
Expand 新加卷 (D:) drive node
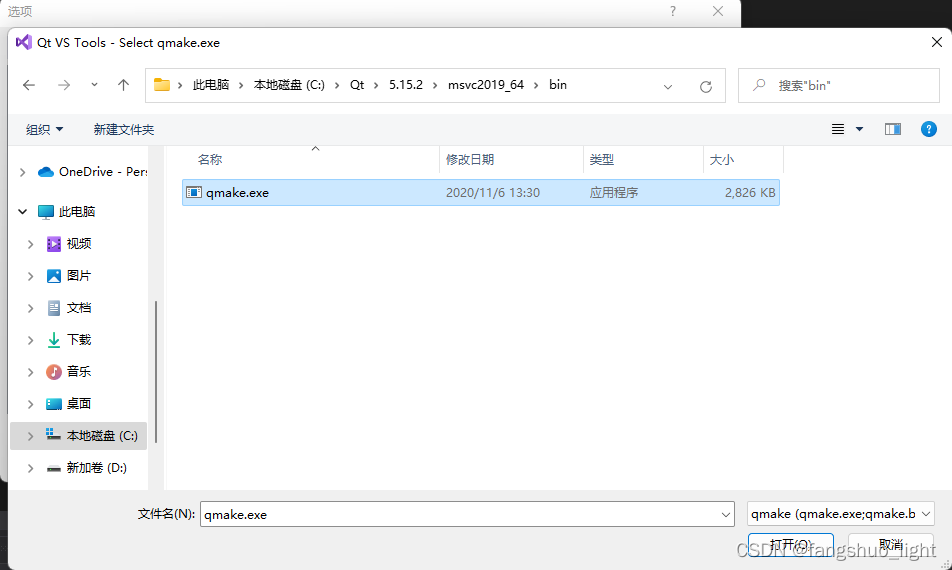coord(30,468)
